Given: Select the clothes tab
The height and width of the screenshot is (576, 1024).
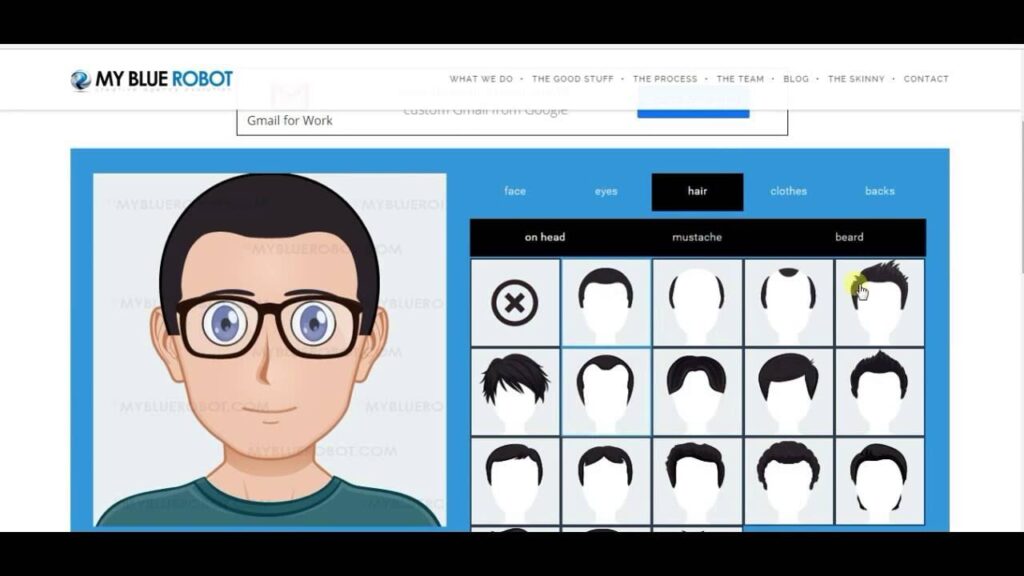Looking at the screenshot, I should click(788, 191).
